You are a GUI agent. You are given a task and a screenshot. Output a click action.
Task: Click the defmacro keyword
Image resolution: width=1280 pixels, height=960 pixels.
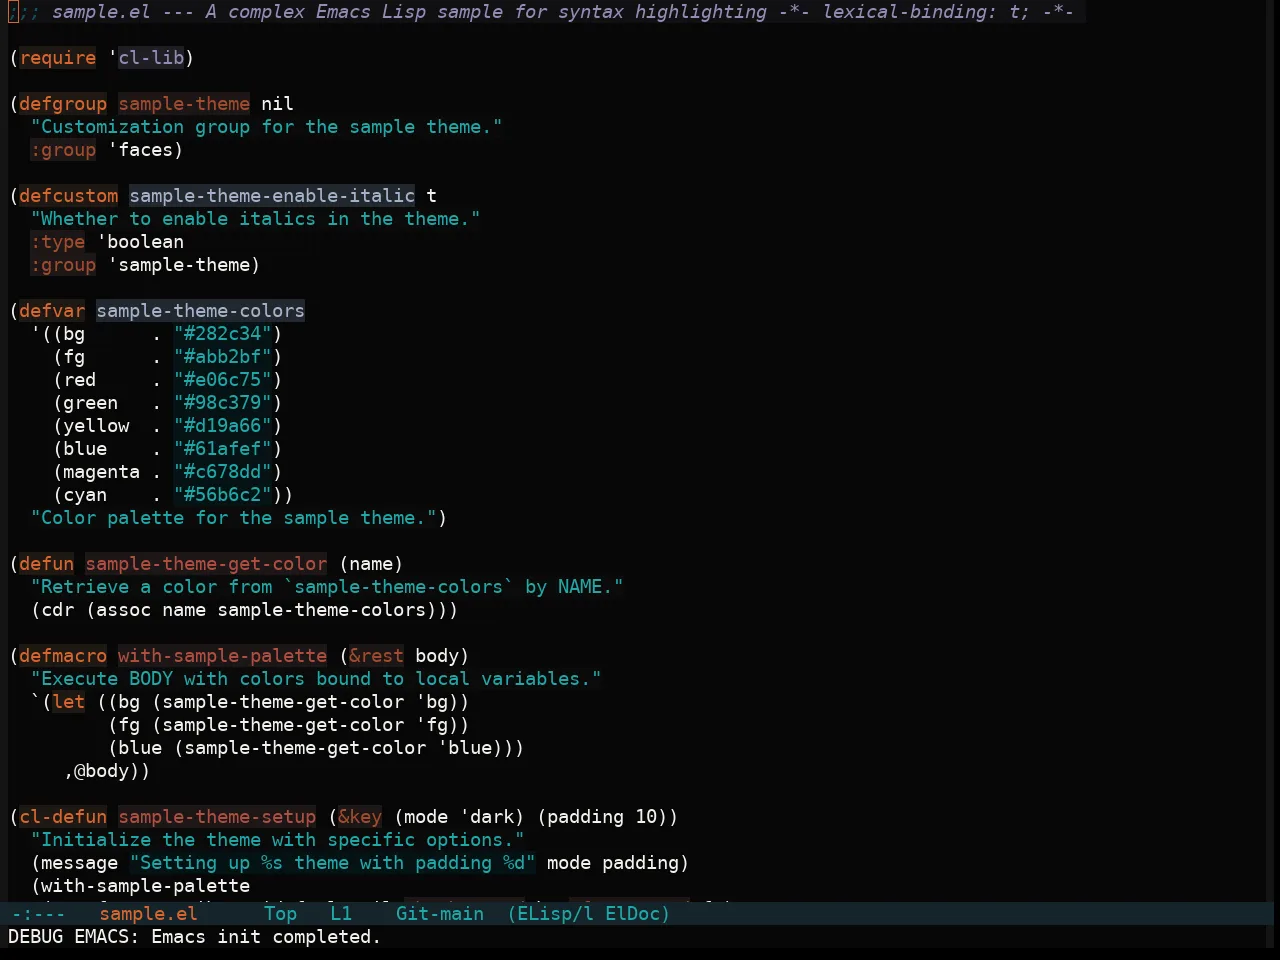(63, 656)
